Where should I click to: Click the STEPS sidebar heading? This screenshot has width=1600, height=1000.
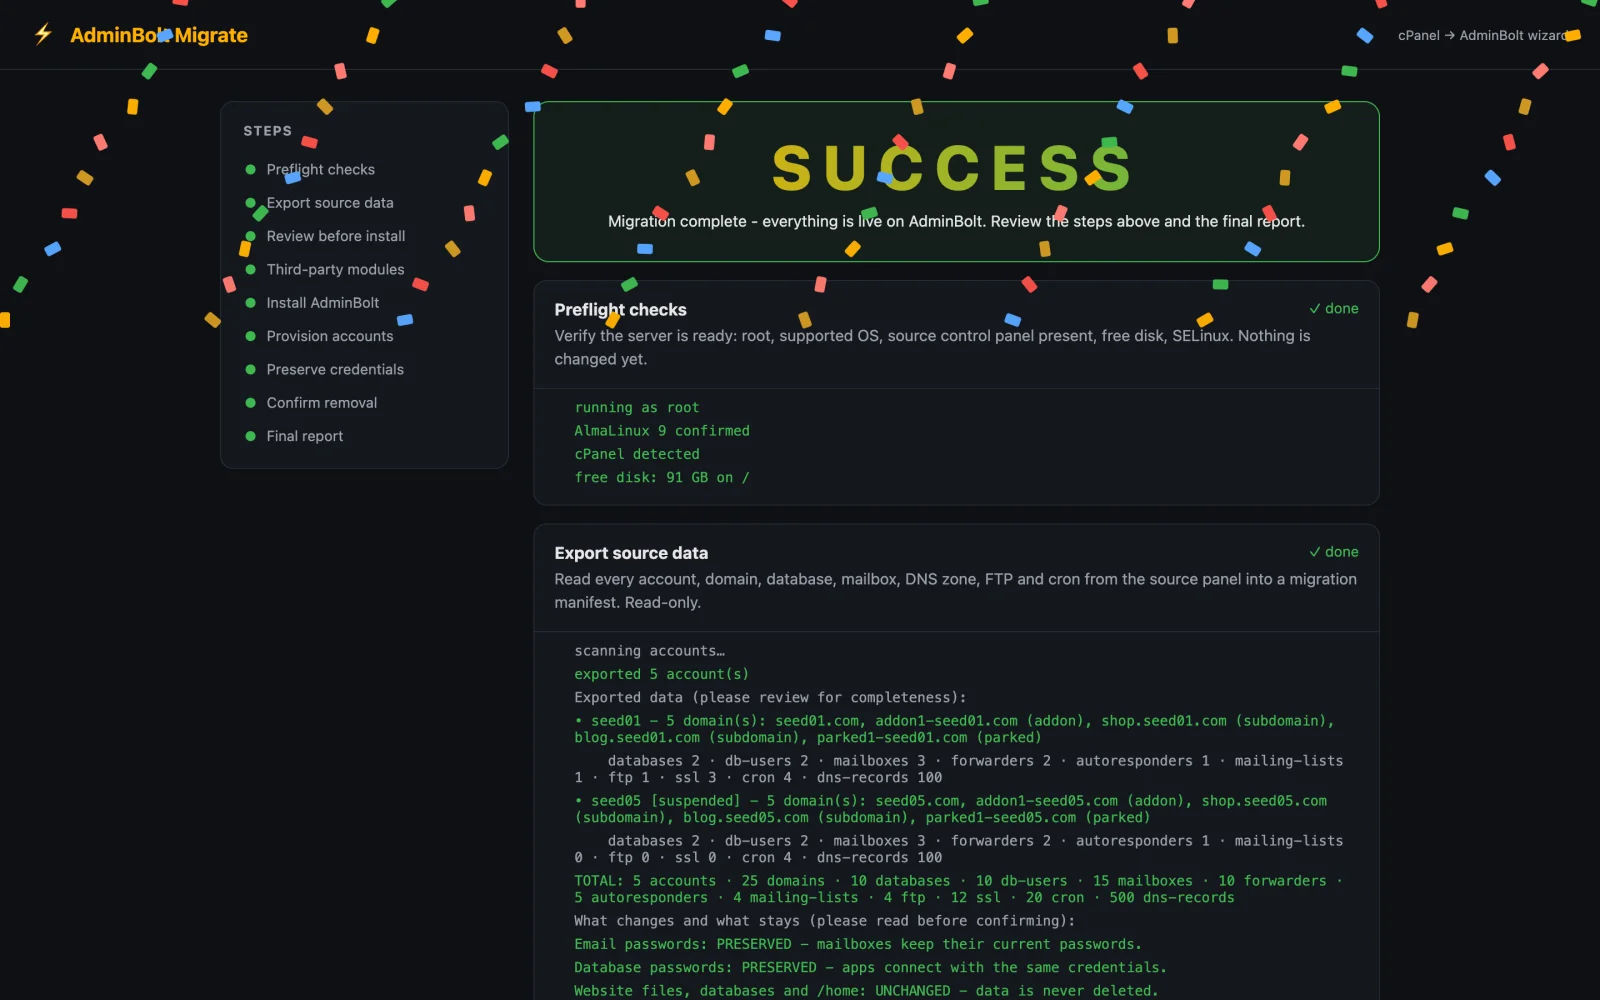pos(268,131)
